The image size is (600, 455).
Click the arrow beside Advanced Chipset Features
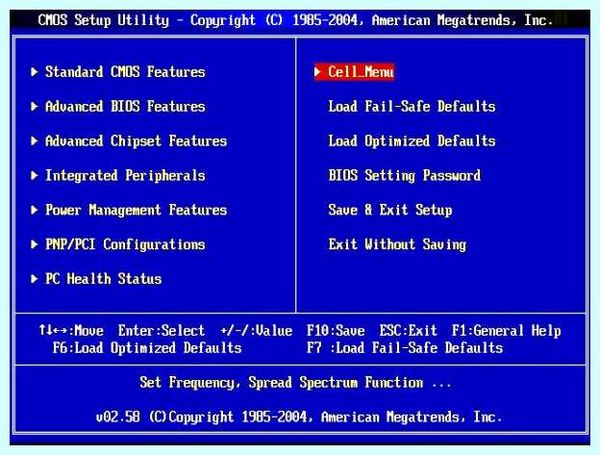34,141
